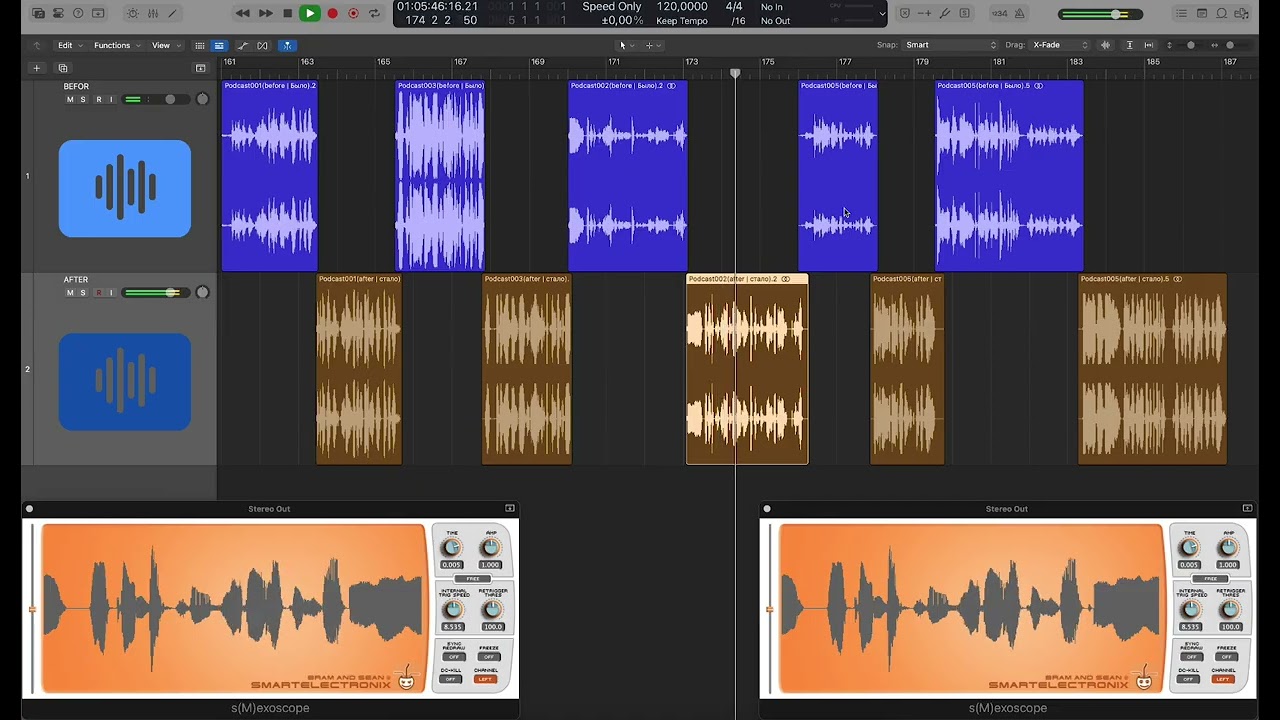Image resolution: width=1280 pixels, height=720 pixels.
Task: Click the master volume slider
Action: point(1100,14)
